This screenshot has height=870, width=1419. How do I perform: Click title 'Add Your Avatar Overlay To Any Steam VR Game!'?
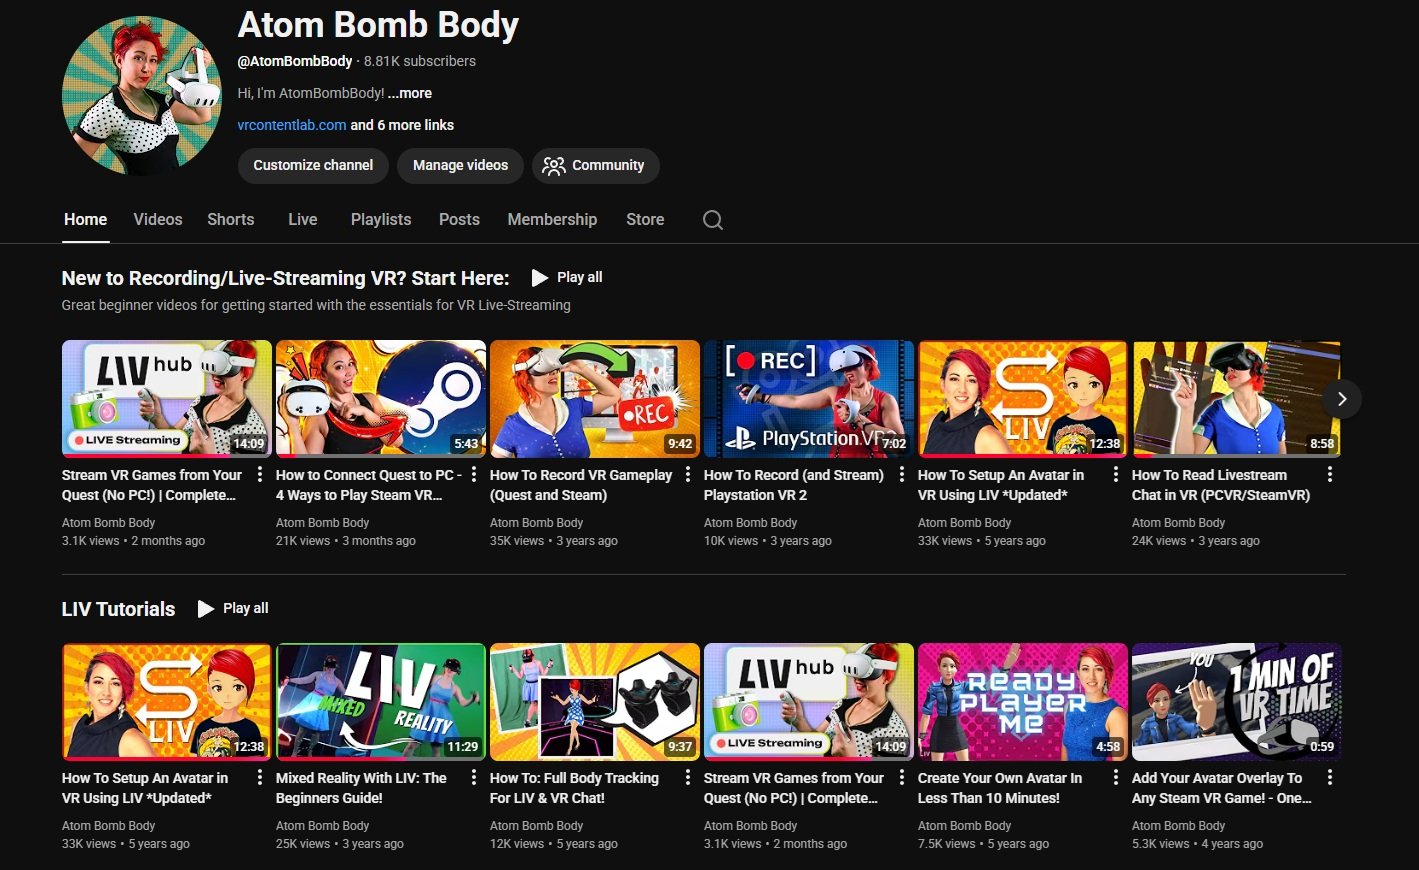1221,788
